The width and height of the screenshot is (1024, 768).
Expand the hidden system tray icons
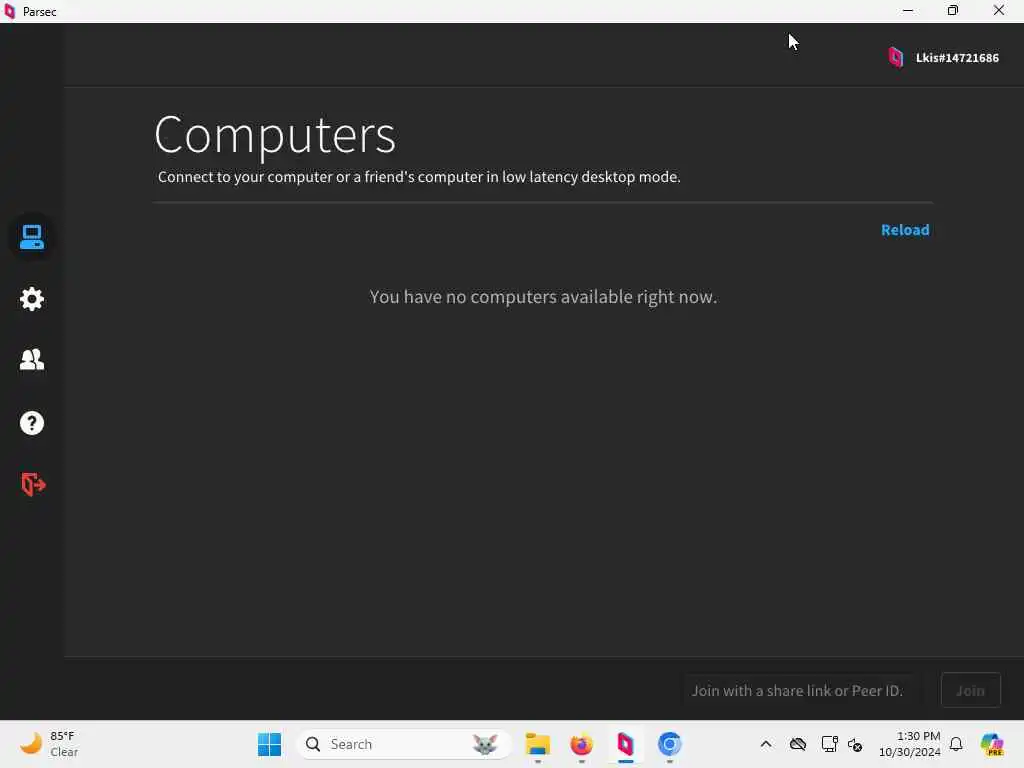coord(766,744)
